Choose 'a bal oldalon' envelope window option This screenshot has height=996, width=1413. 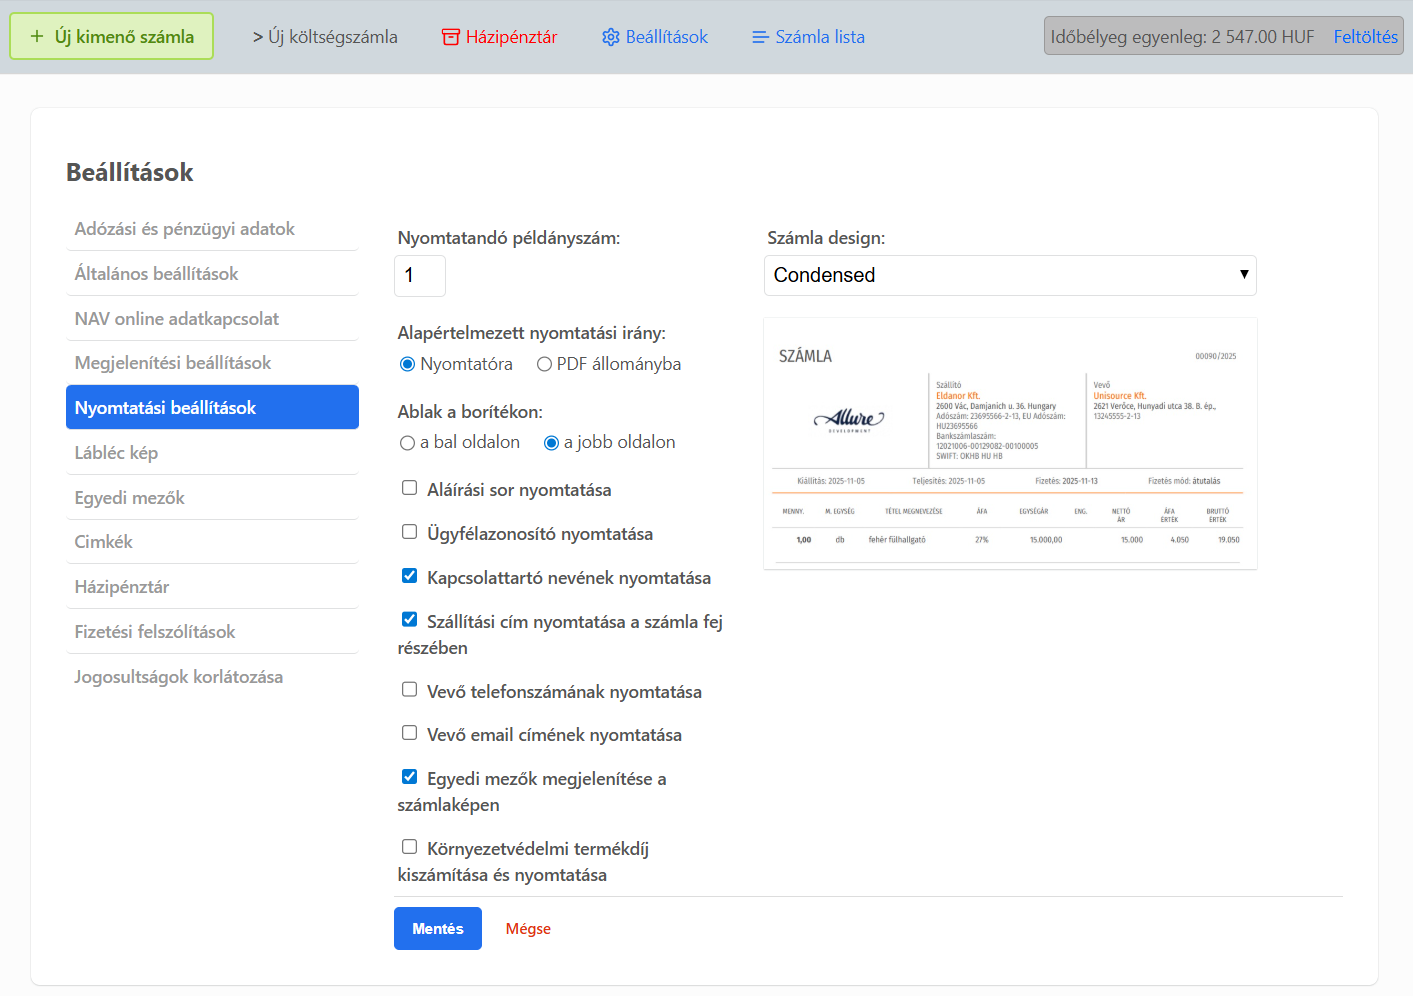(x=407, y=443)
